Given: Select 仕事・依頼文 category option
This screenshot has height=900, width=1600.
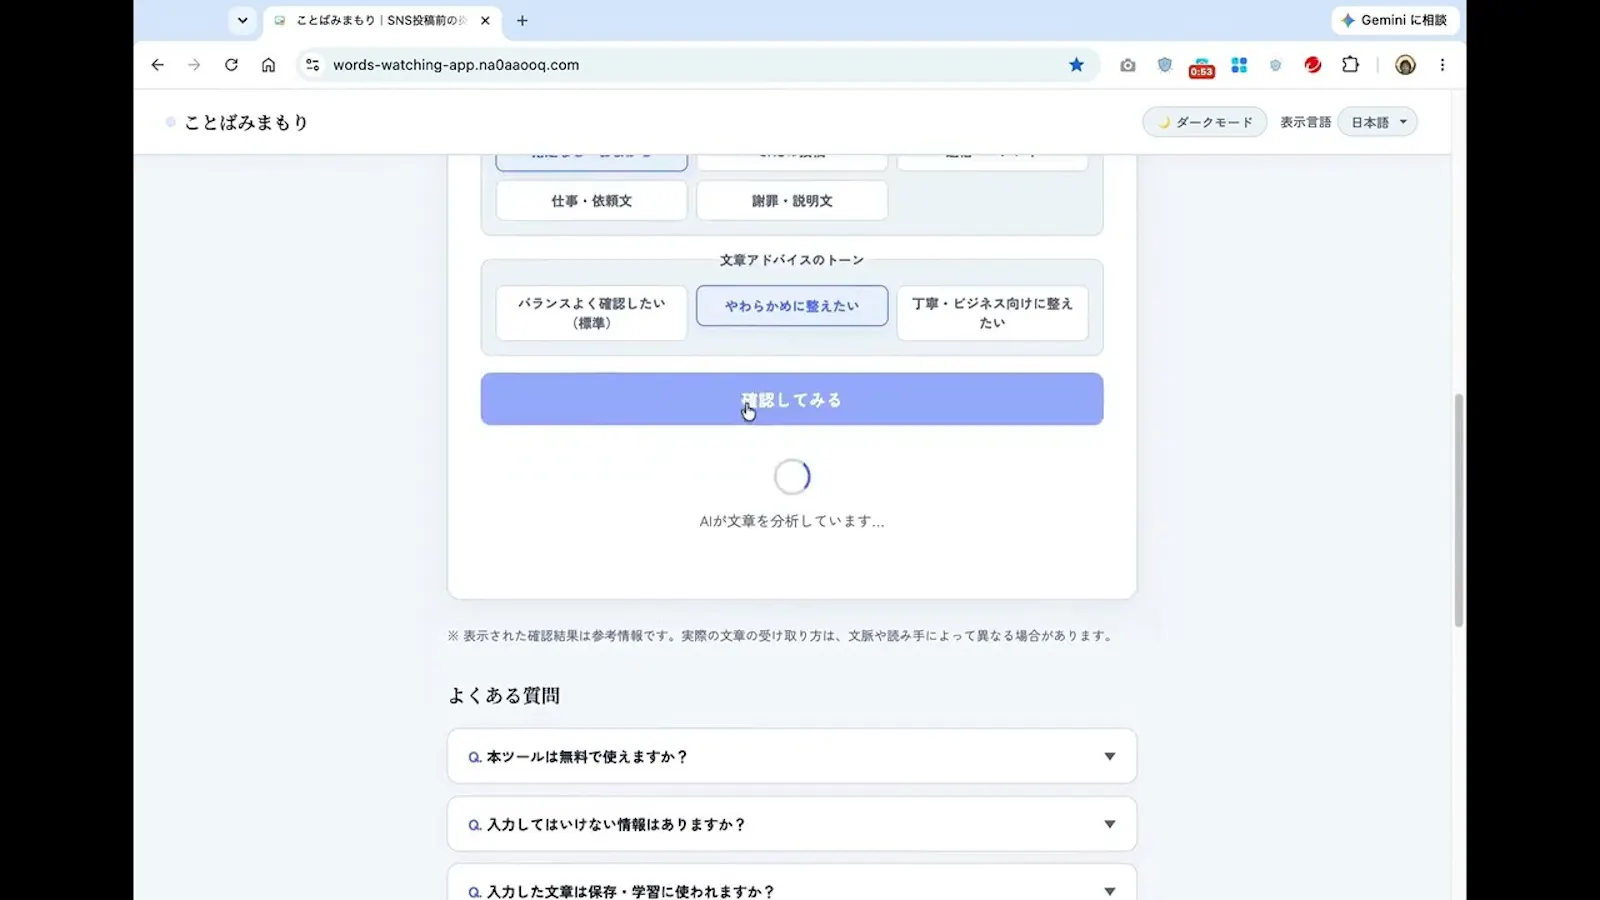Looking at the screenshot, I should [591, 201].
